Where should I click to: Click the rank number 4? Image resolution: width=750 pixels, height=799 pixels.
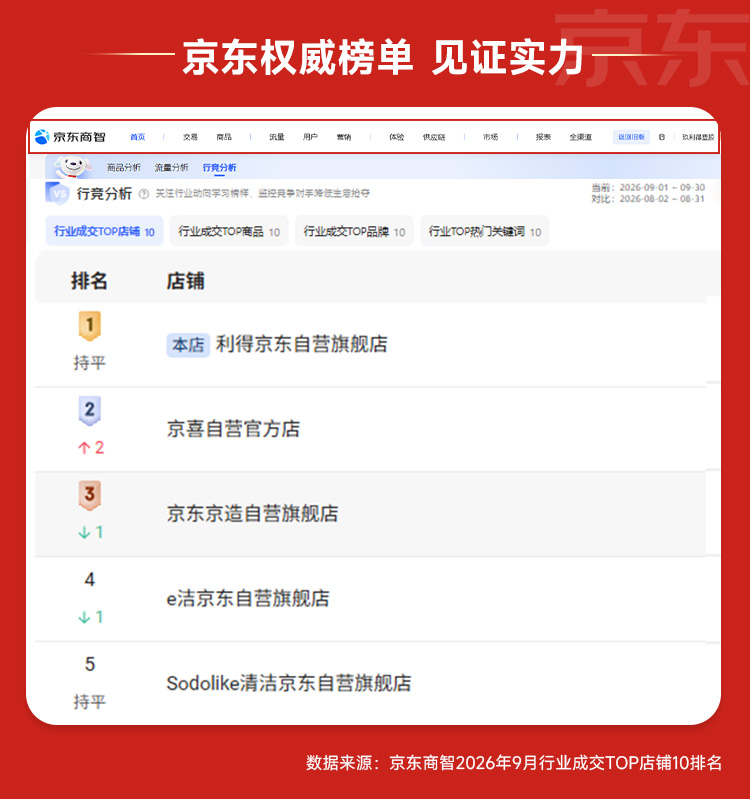[90, 579]
